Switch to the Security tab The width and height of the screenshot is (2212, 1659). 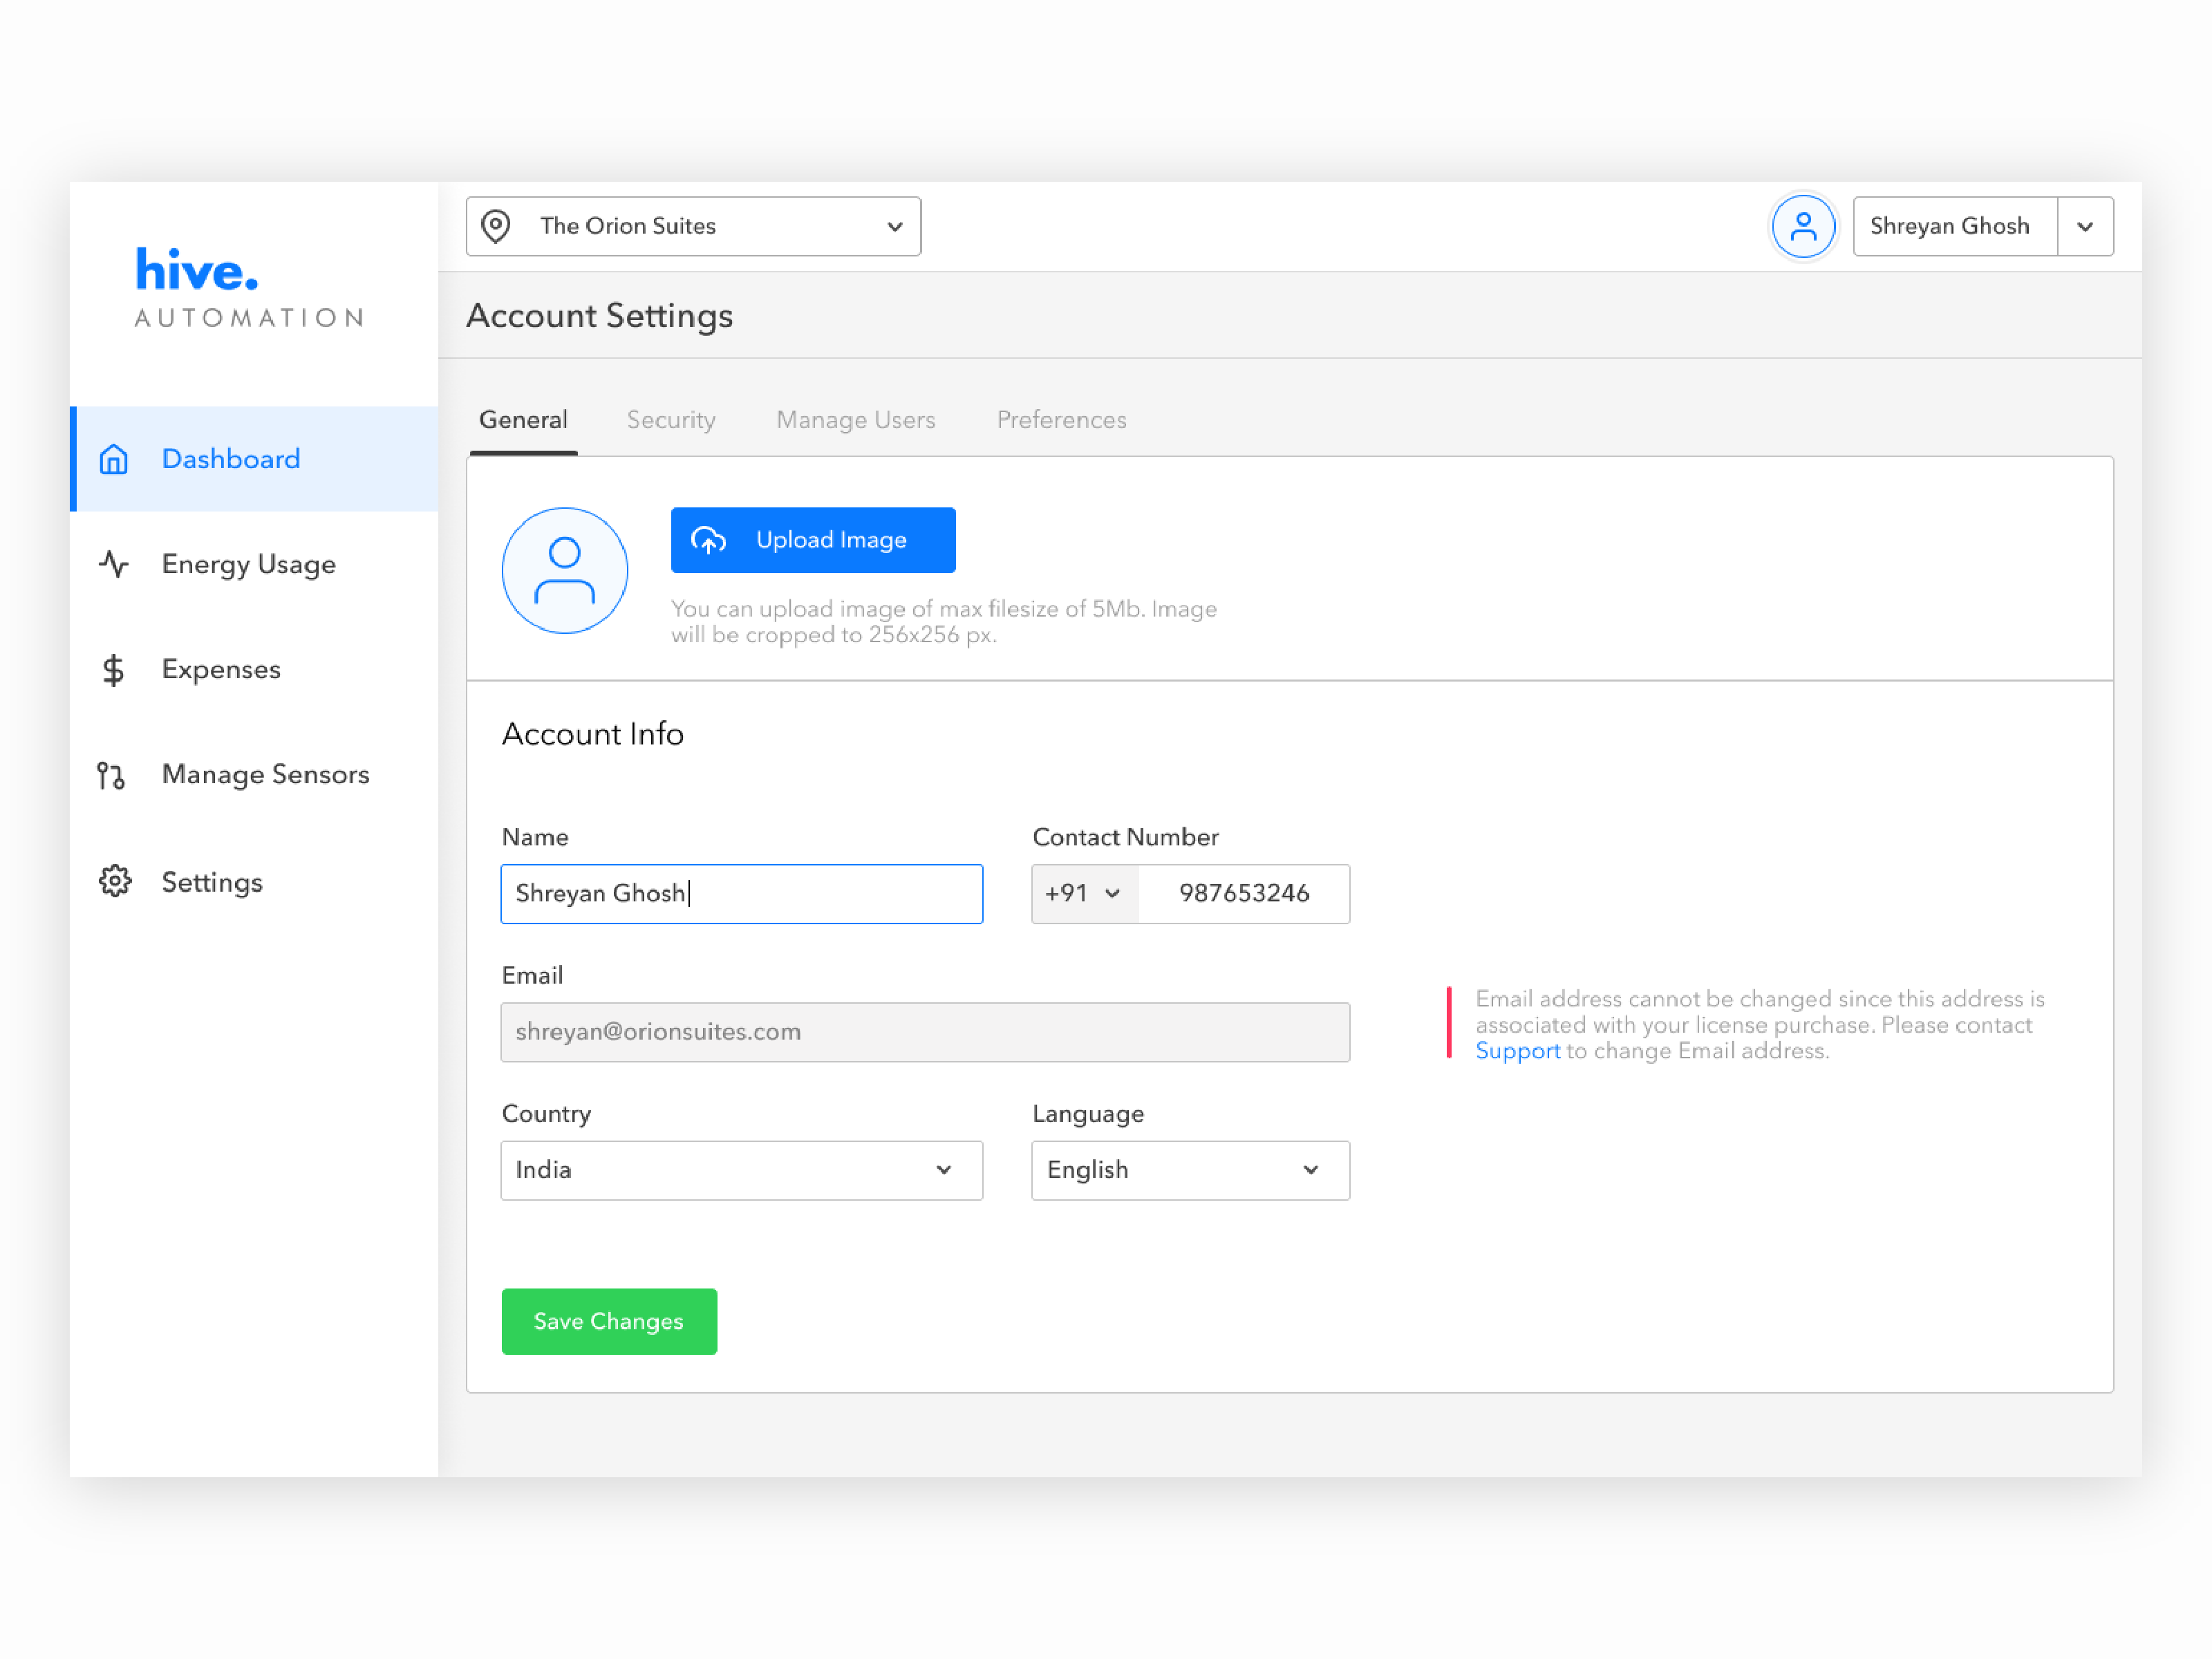coord(671,418)
